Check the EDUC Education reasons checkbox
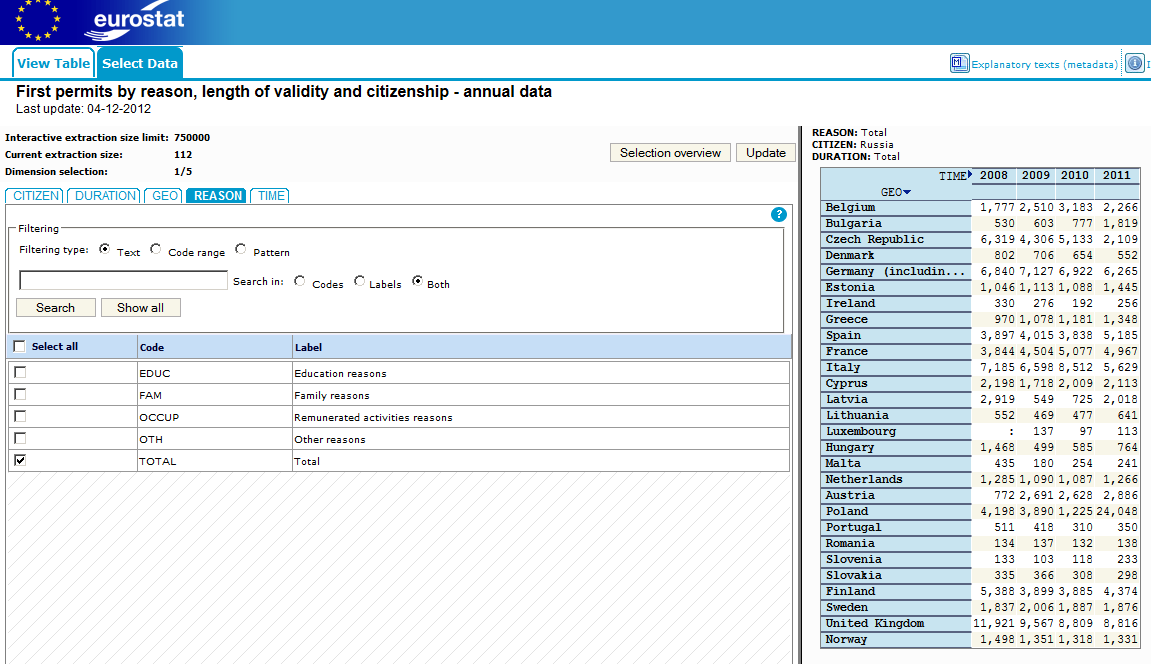 (21, 373)
